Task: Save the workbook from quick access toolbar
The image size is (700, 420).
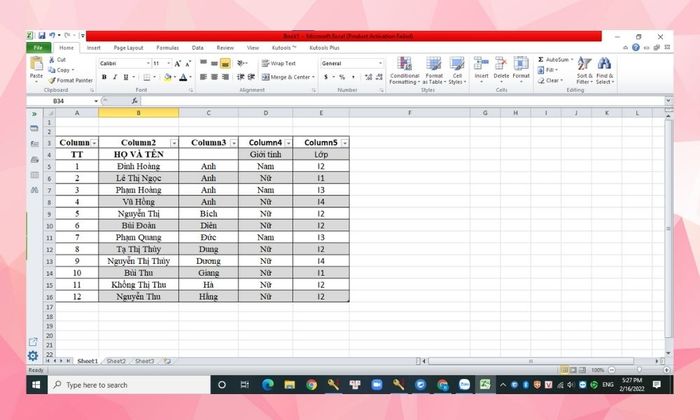Action: pos(42,35)
